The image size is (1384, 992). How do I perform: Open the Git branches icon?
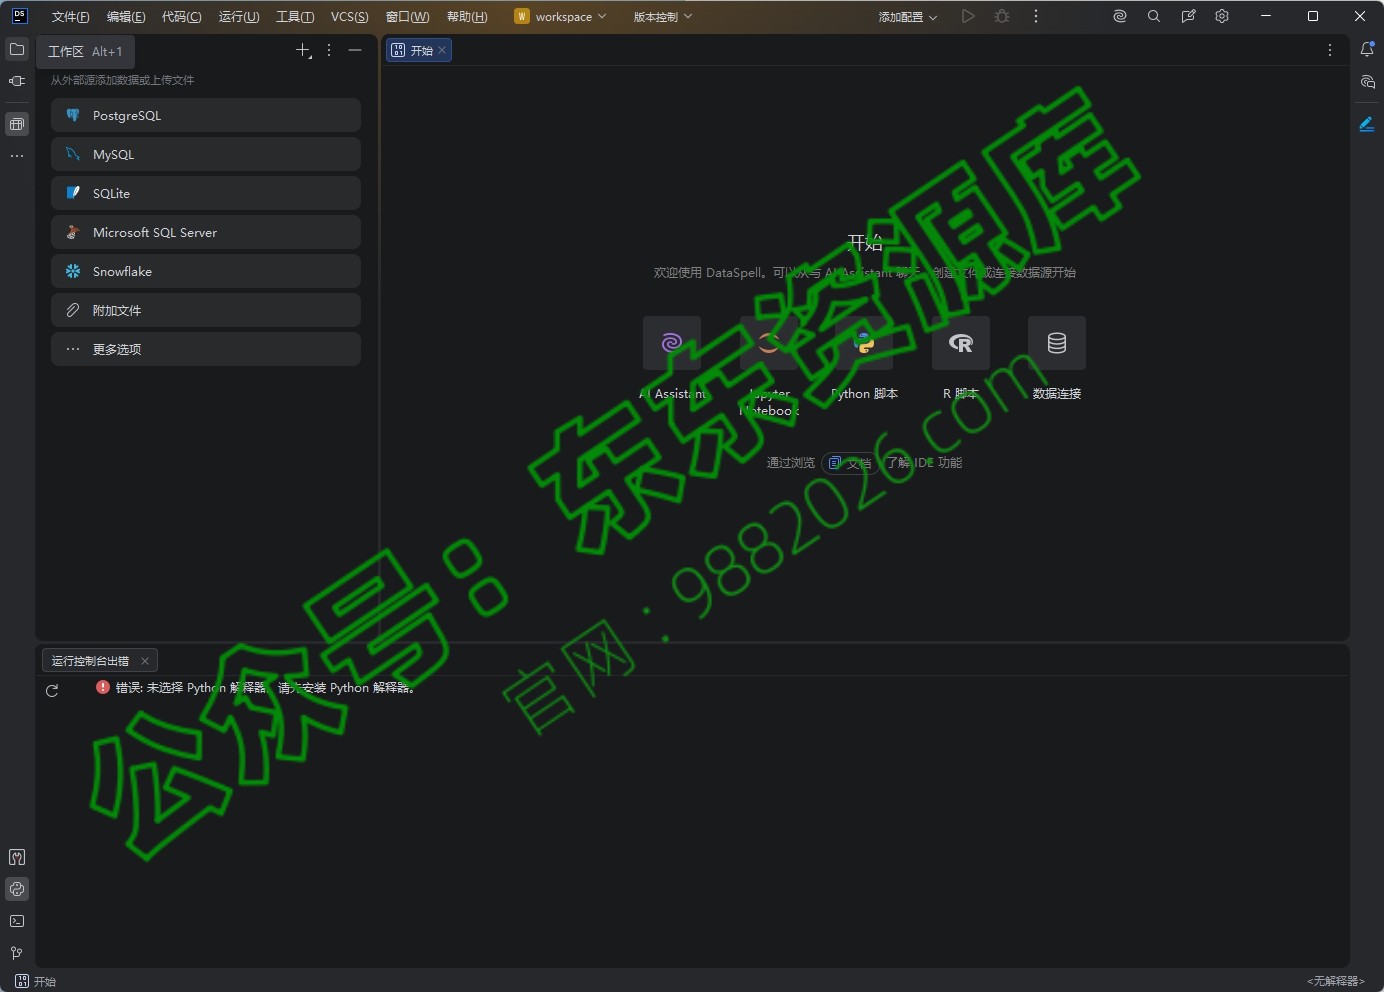(x=16, y=953)
